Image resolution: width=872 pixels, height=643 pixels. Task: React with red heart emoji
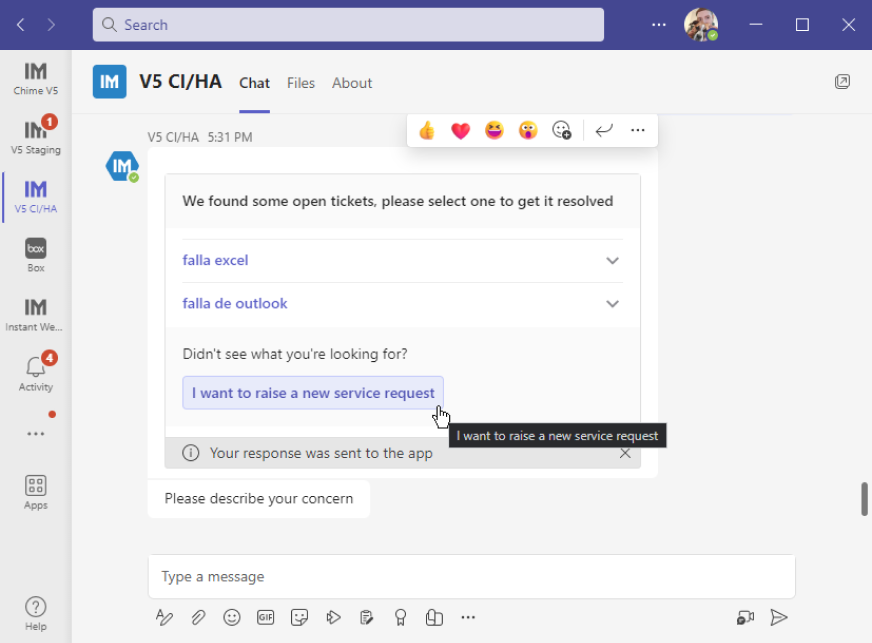[x=460, y=131]
